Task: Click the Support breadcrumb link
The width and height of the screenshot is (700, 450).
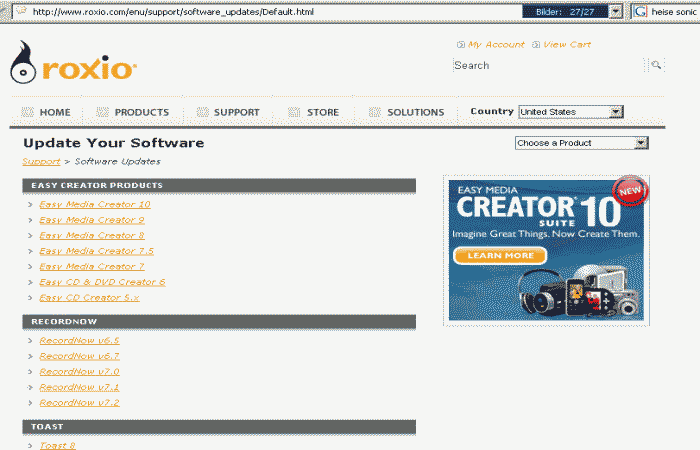Action: coord(41,161)
